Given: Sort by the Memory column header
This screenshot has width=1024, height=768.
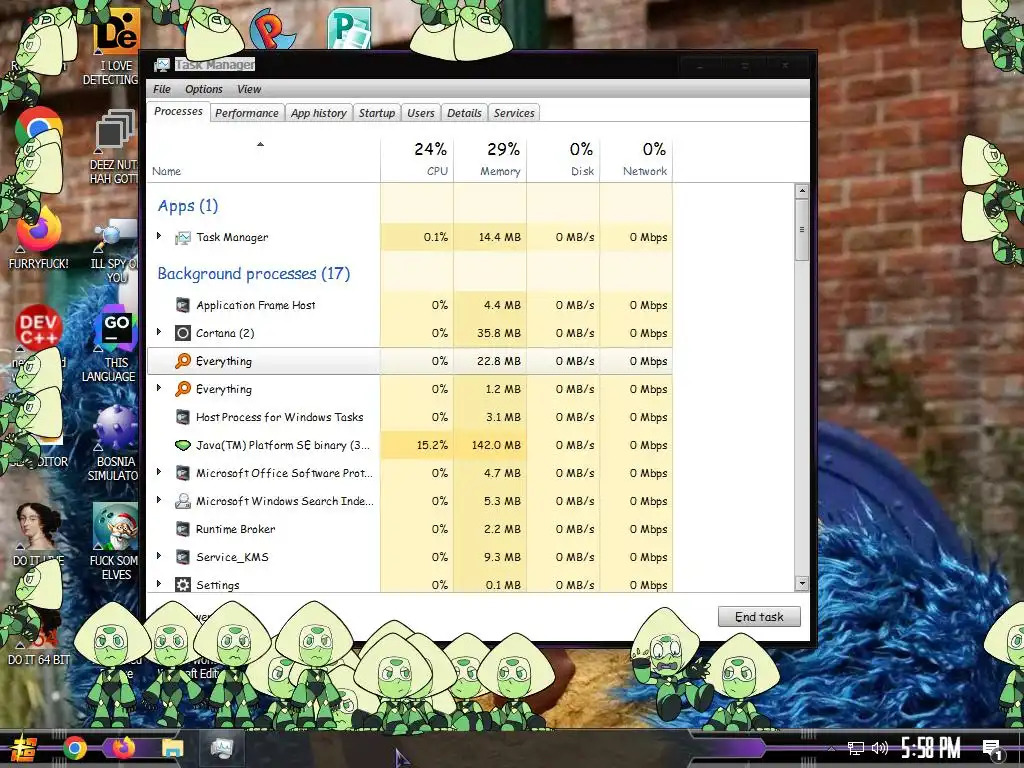Looking at the screenshot, I should (x=490, y=159).
